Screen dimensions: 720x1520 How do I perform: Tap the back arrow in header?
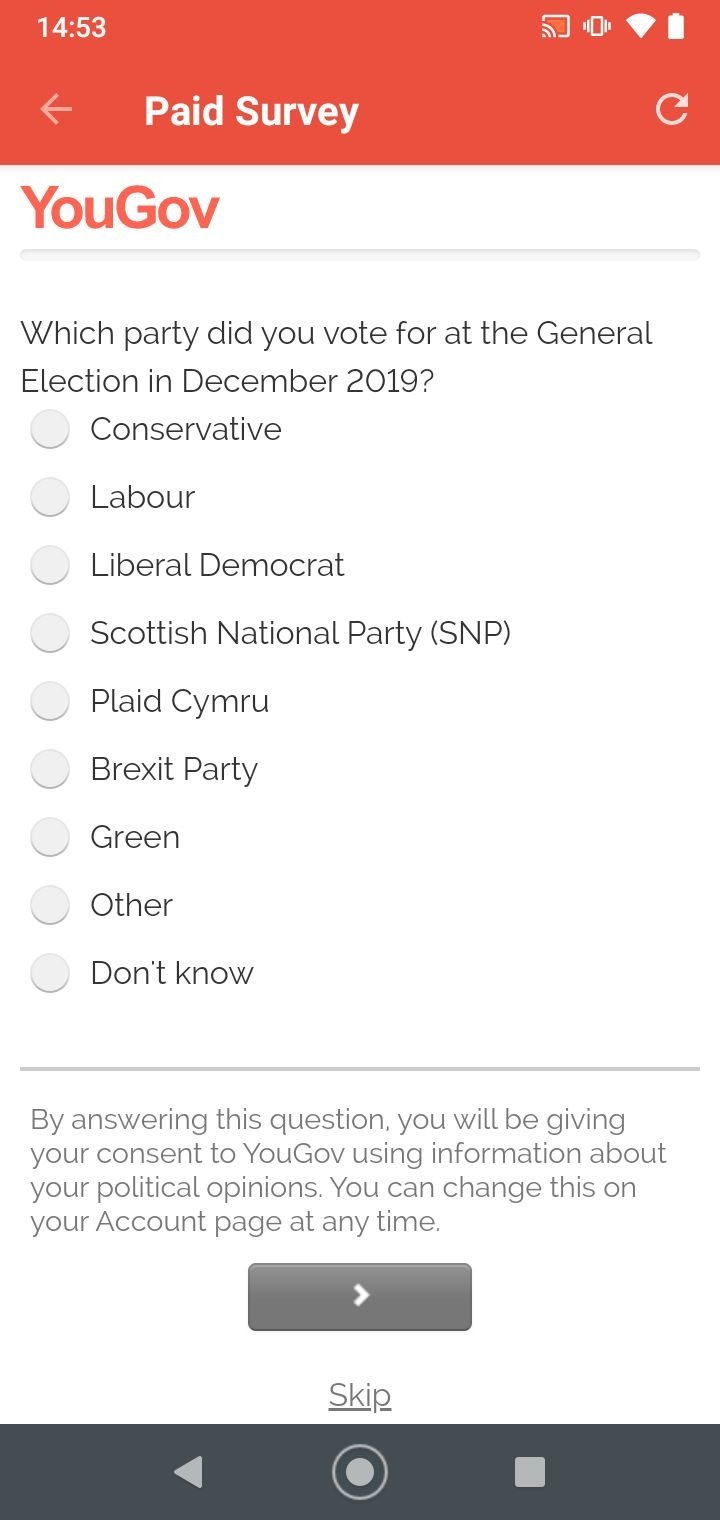click(x=56, y=110)
